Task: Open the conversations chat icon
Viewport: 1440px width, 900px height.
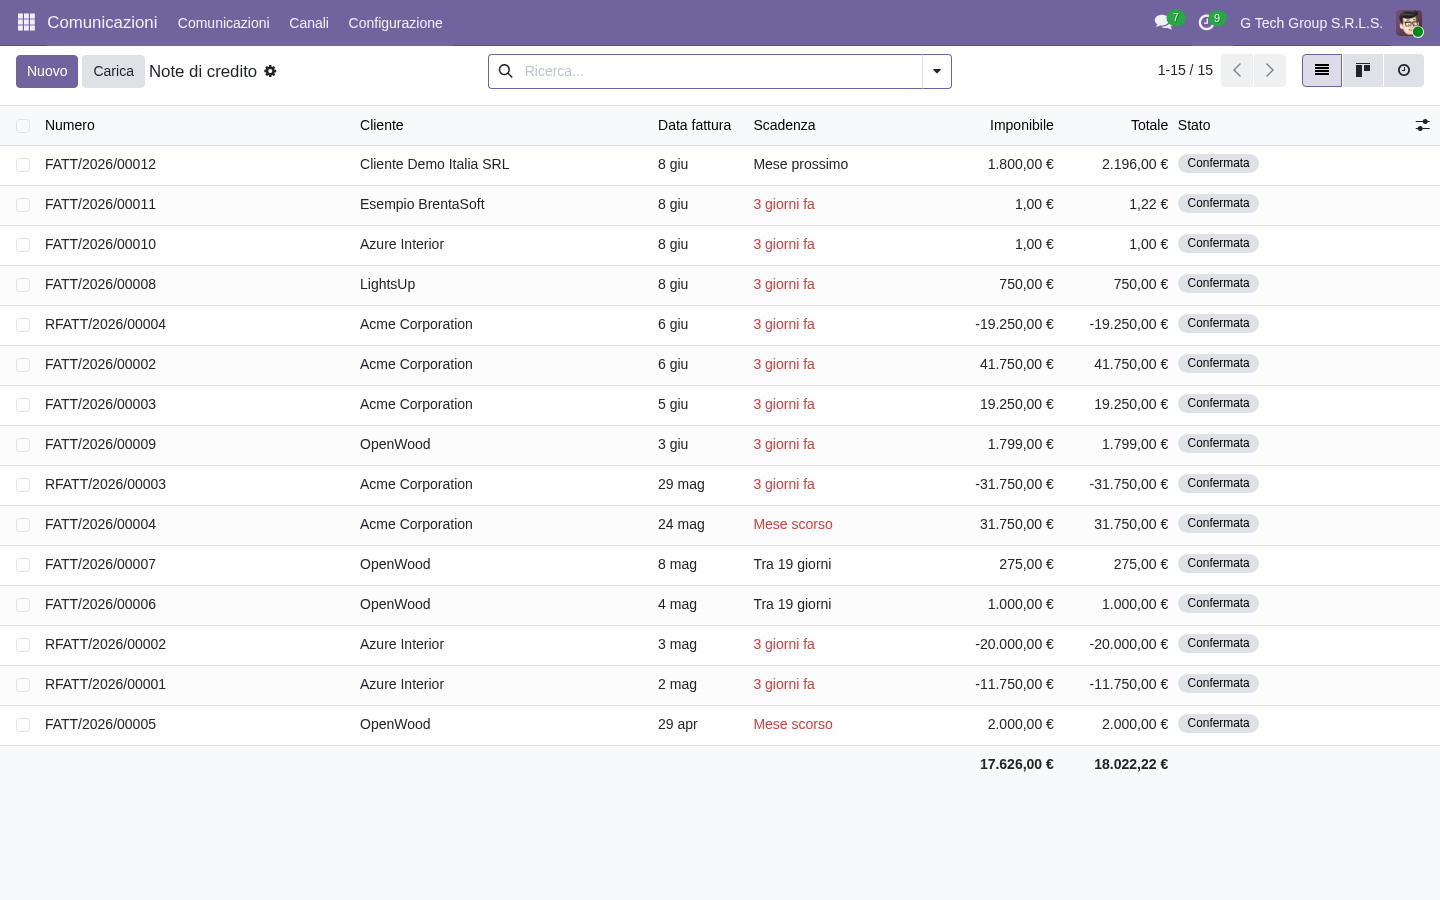Action: tap(1163, 22)
